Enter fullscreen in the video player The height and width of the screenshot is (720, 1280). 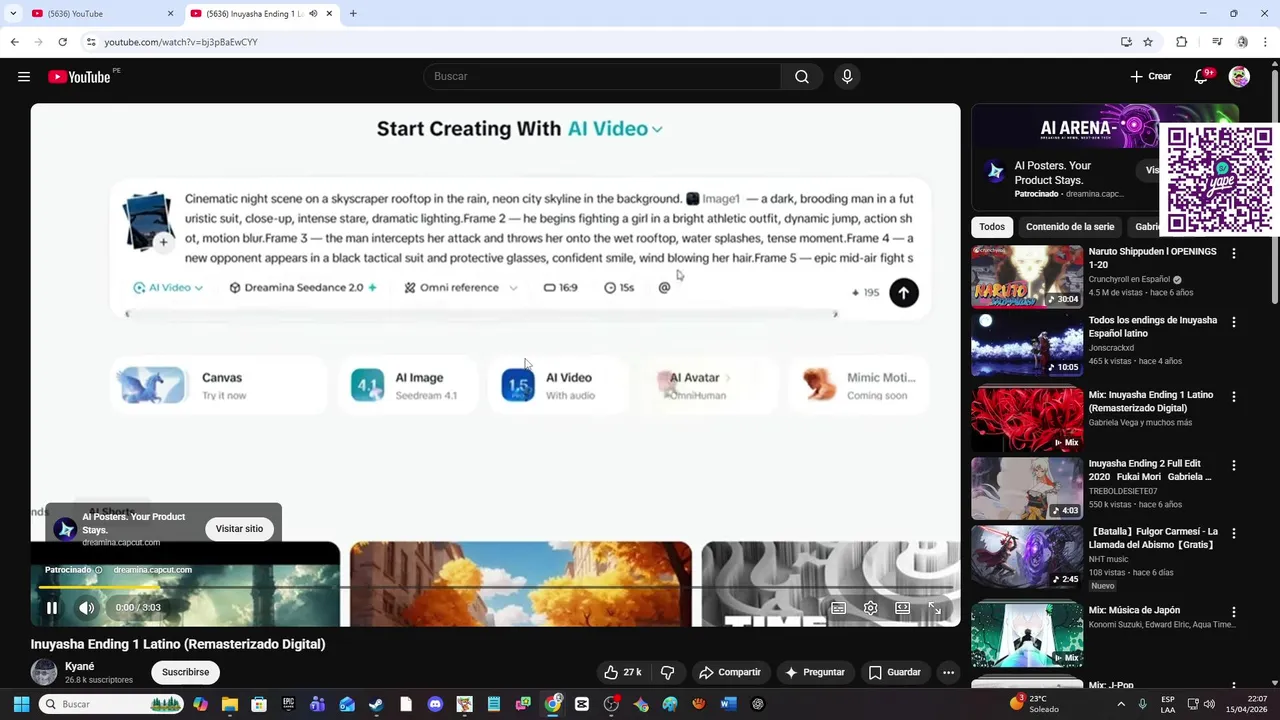click(x=934, y=608)
